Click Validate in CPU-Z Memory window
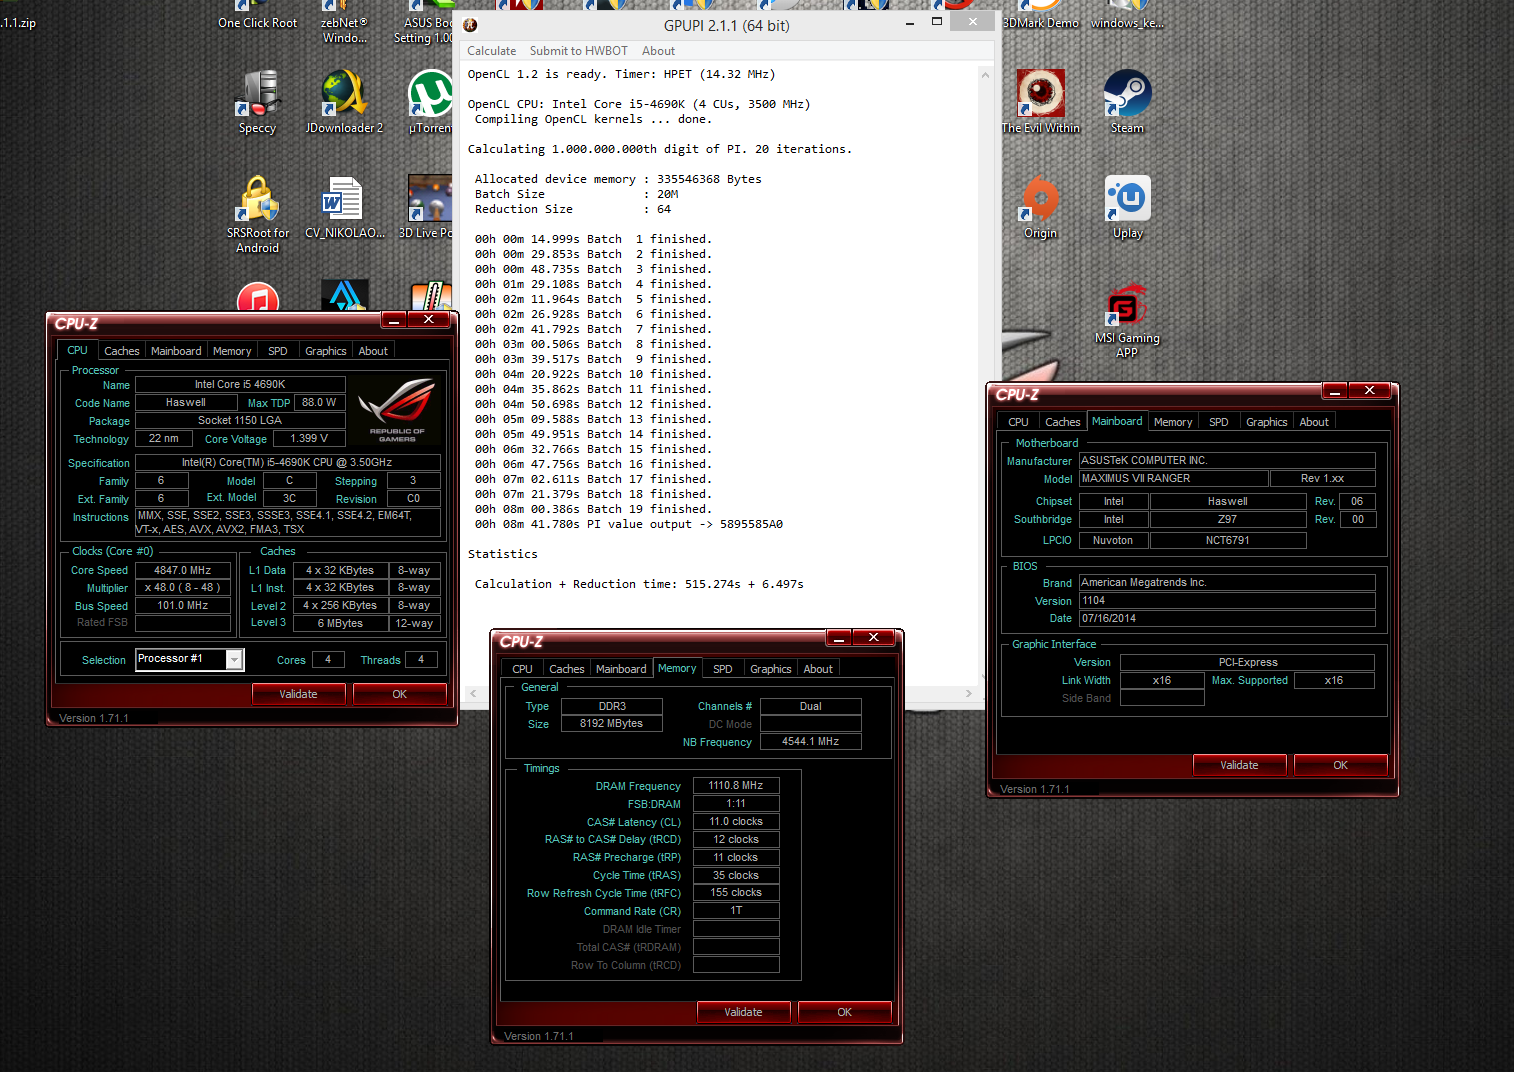This screenshot has width=1514, height=1072. (743, 1012)
